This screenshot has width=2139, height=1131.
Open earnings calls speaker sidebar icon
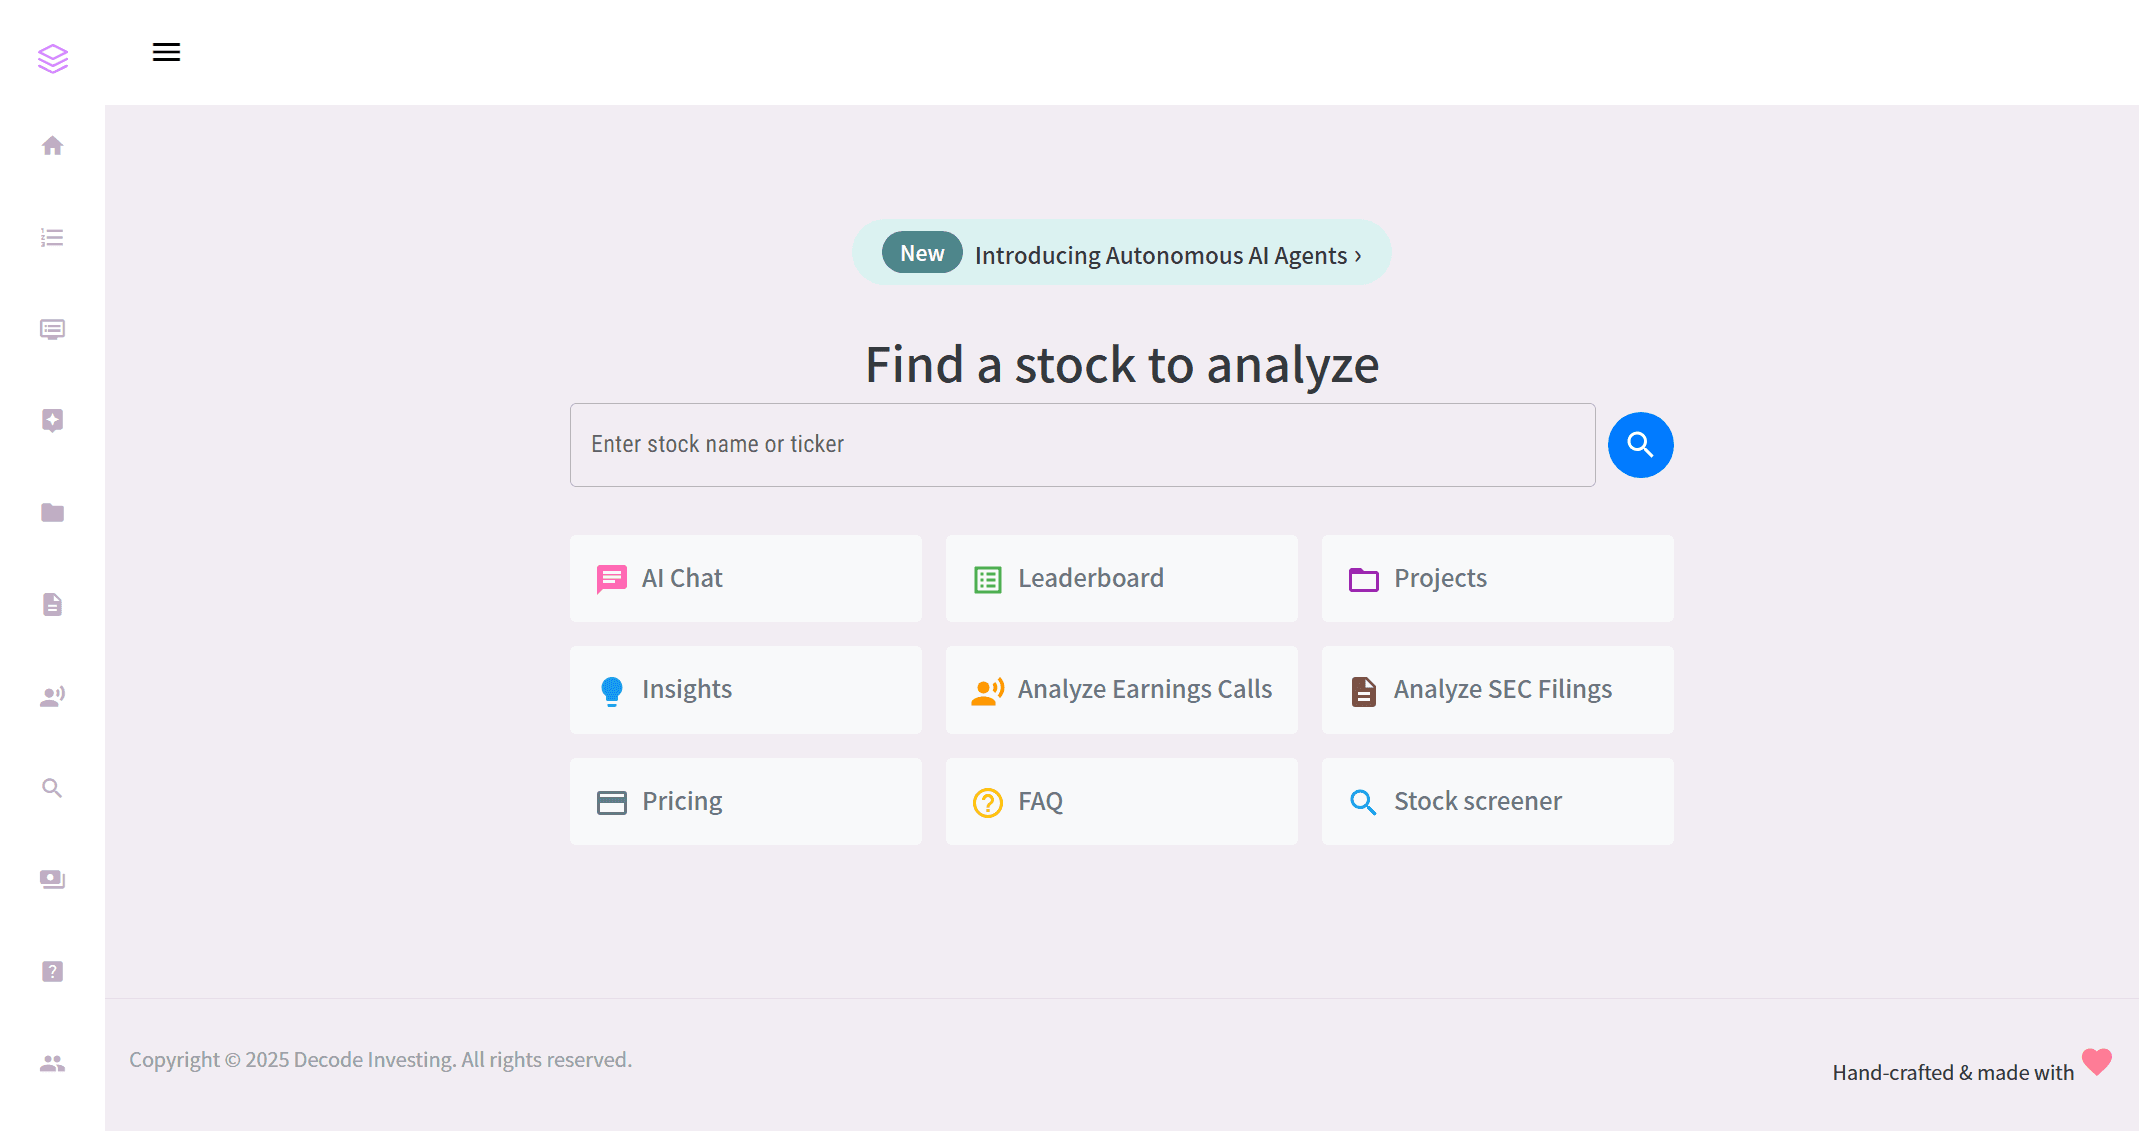[53, 696]
